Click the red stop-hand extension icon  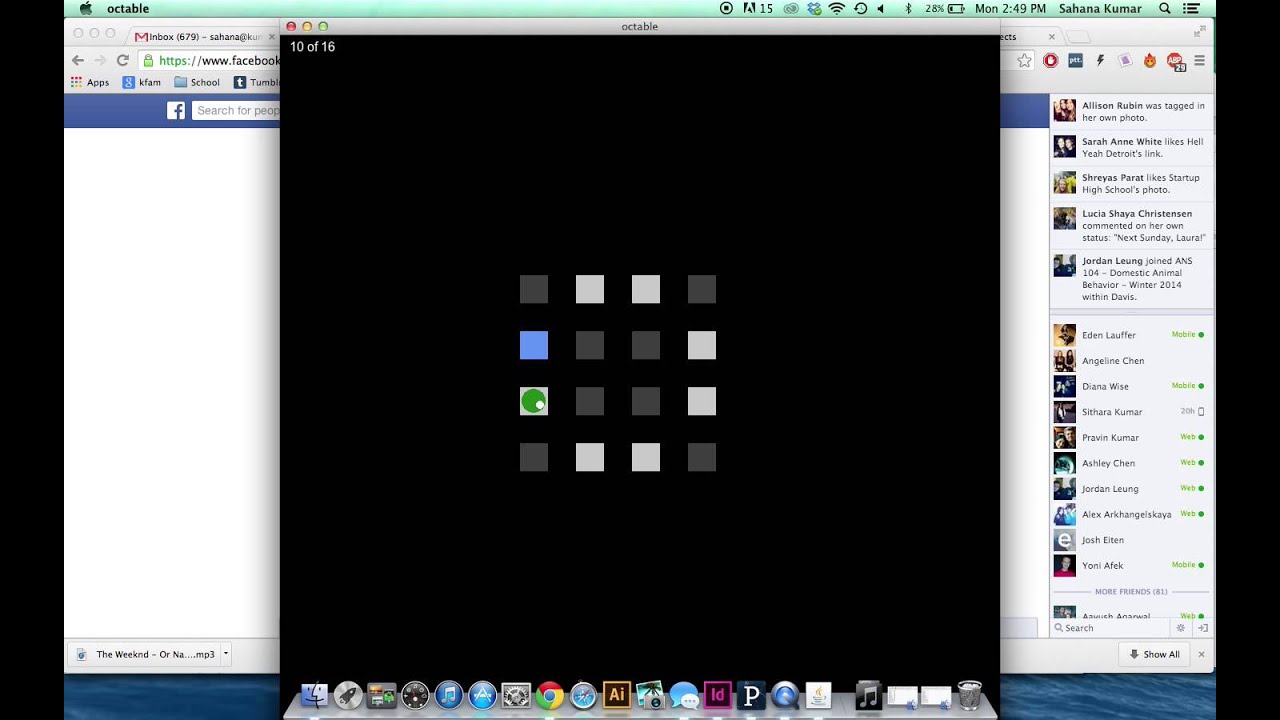pyautogui.click(x=1050, y=60)
